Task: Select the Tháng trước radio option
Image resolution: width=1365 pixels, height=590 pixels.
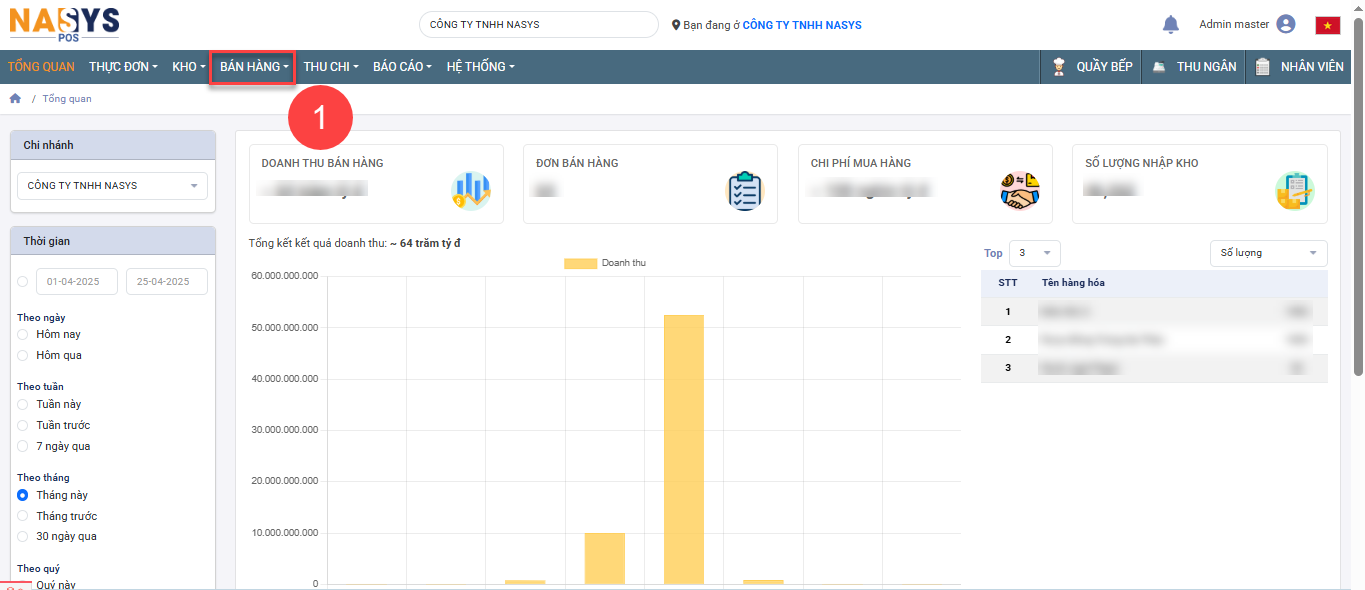Action: point(23,516)
